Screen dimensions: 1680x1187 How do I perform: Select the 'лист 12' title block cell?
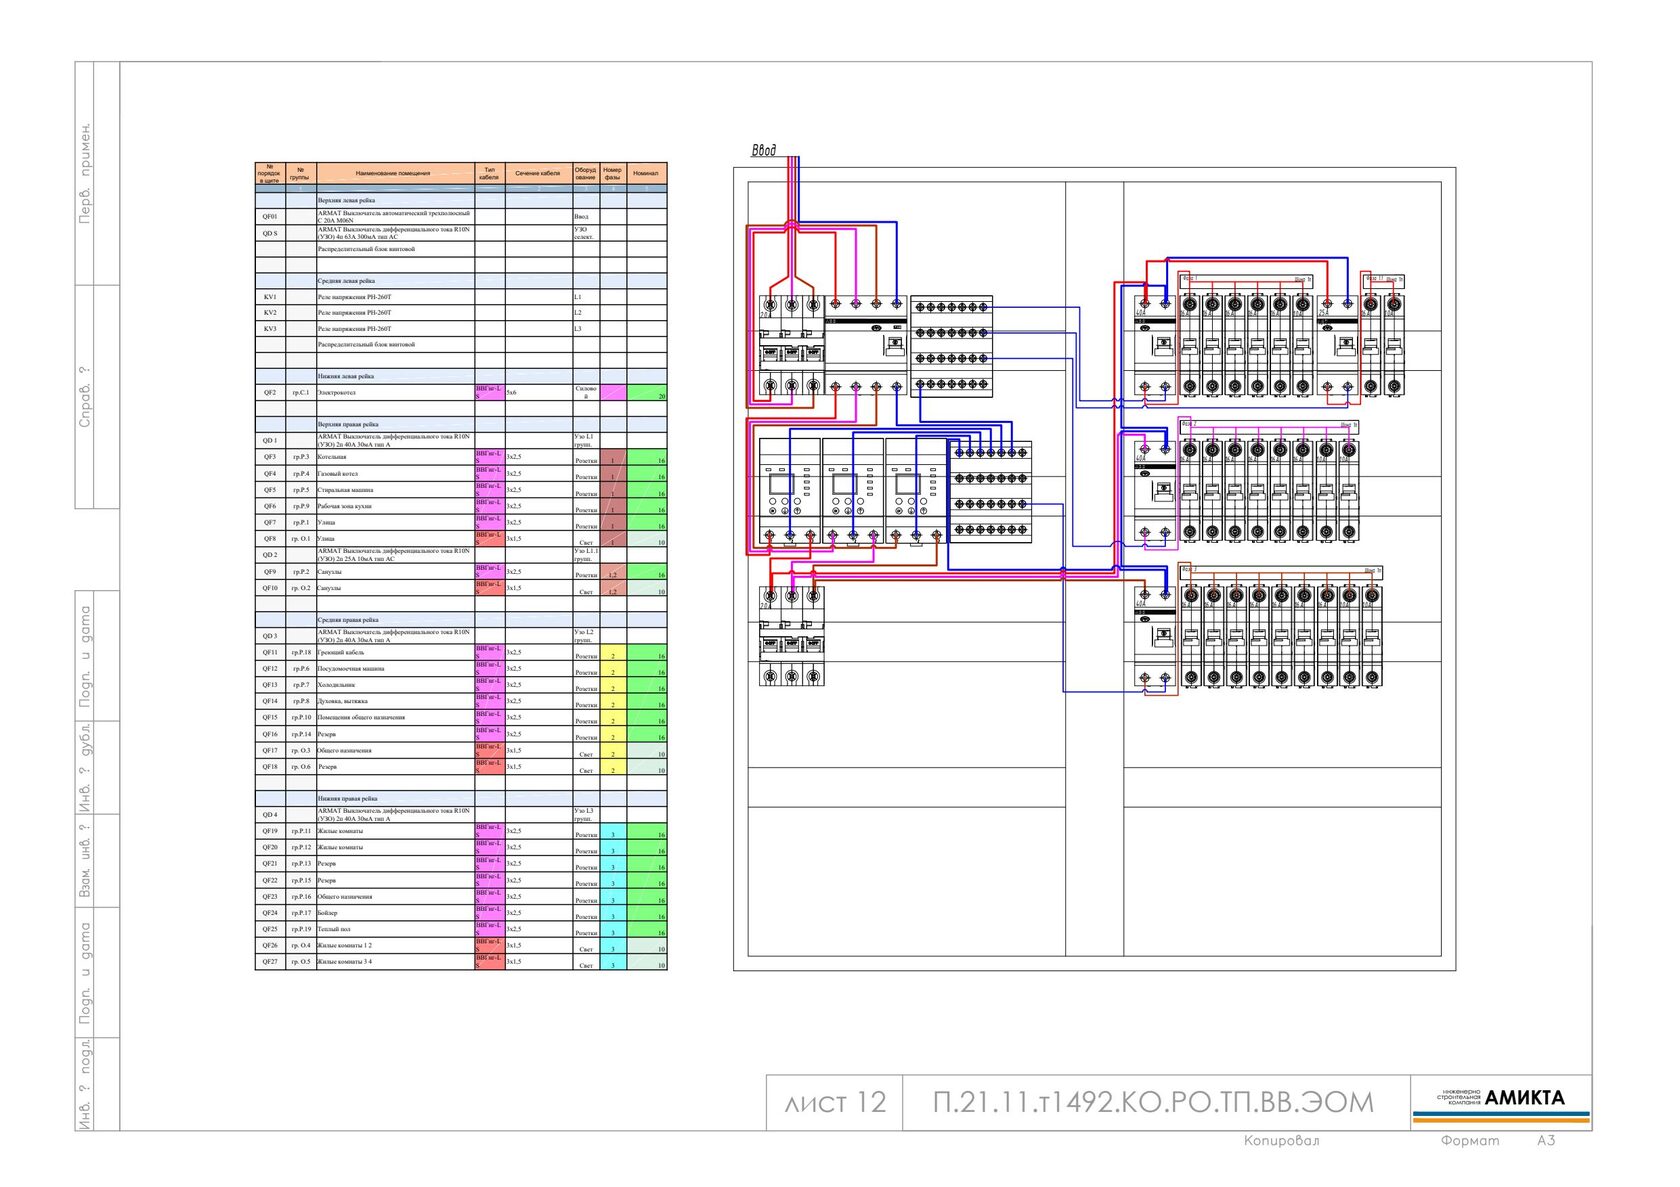(835, 1102)
